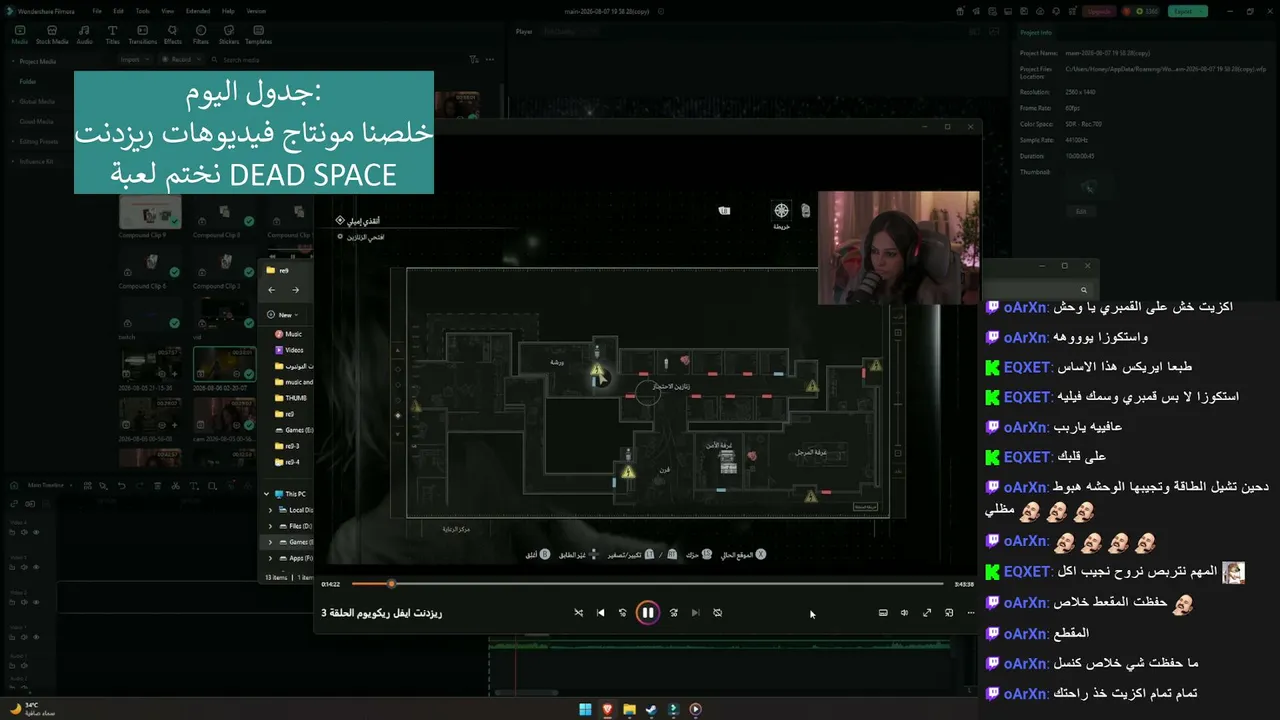Seek along the media player progress bar

click(x=648, y=584)
